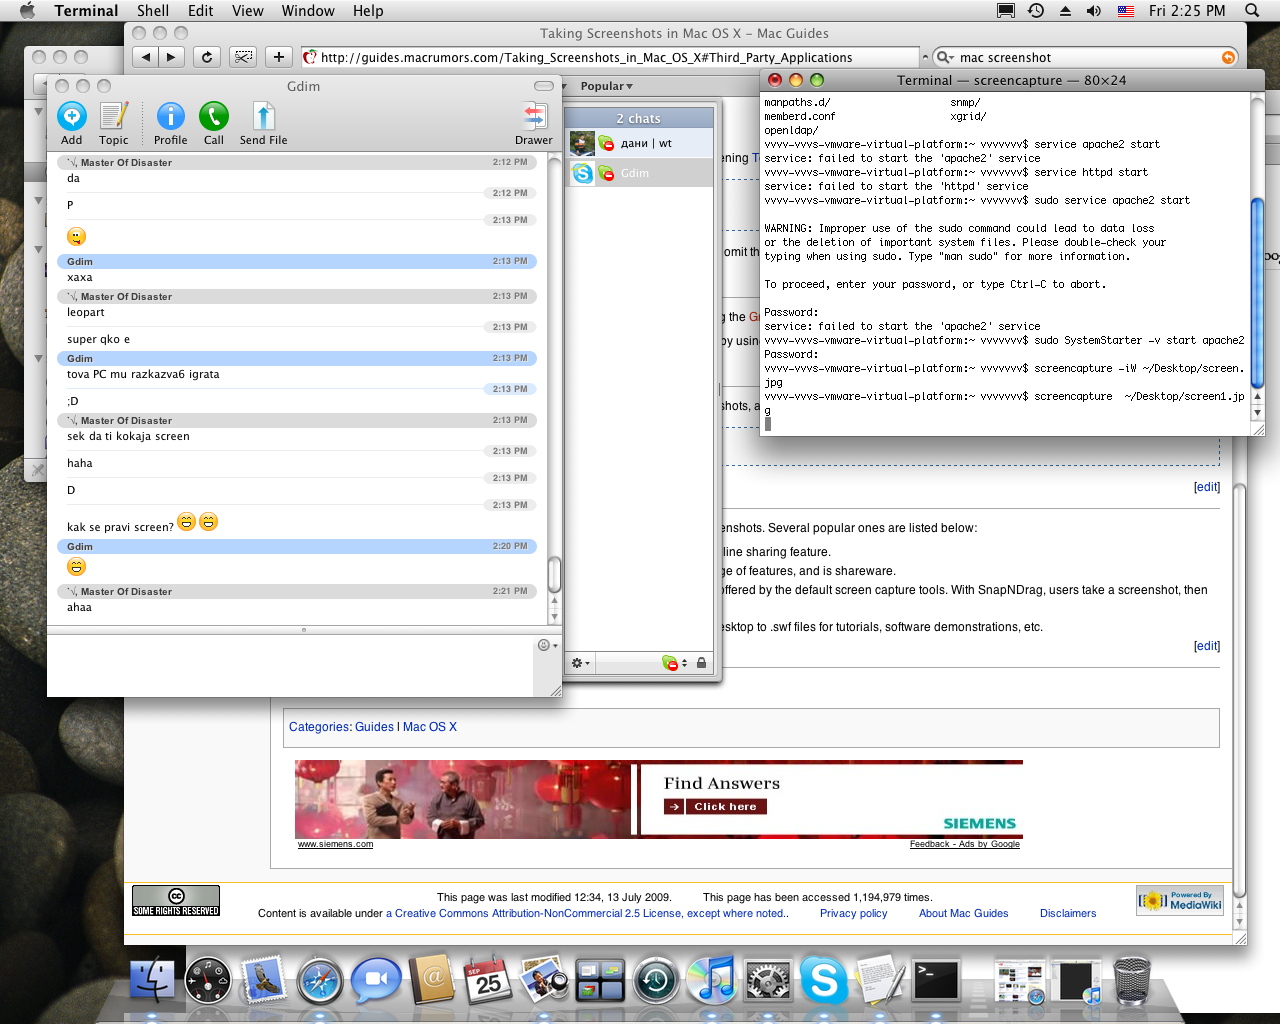
Task: Open the Privacy policy link
Action: click(x=853, y=913)
